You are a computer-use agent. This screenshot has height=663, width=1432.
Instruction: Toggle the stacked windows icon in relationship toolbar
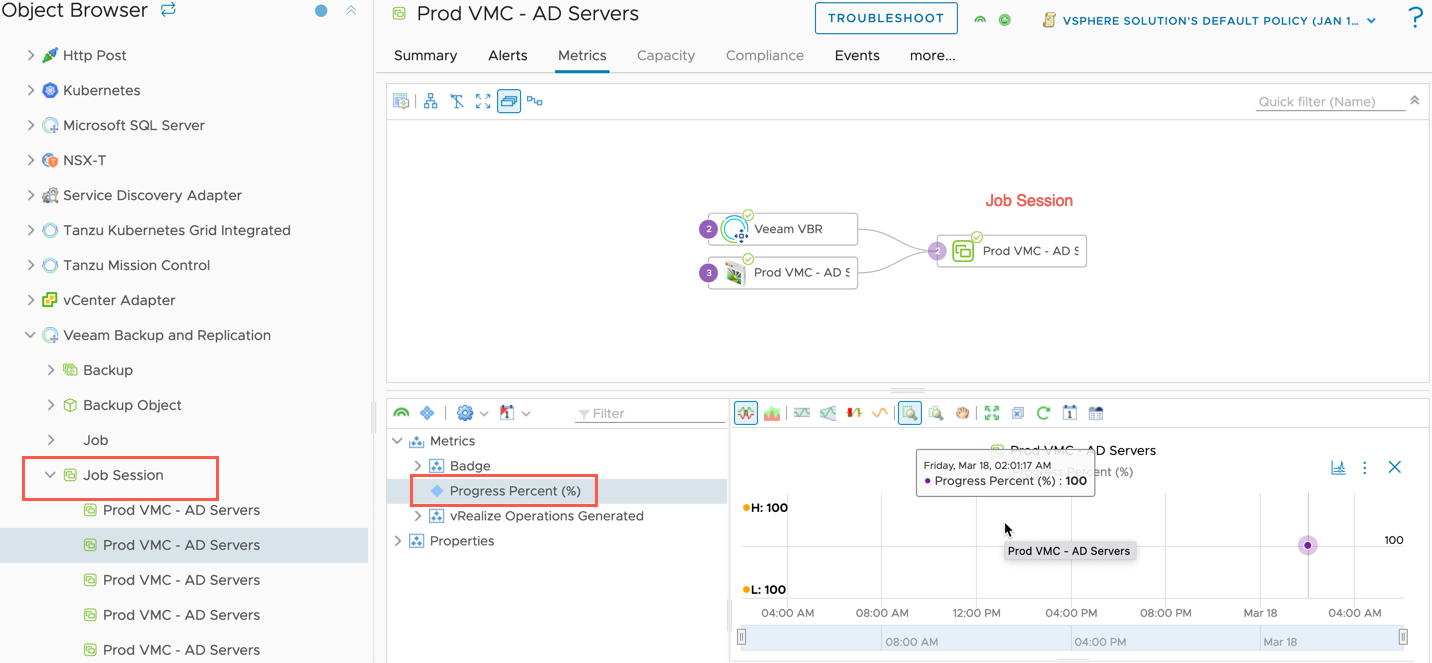509,101
